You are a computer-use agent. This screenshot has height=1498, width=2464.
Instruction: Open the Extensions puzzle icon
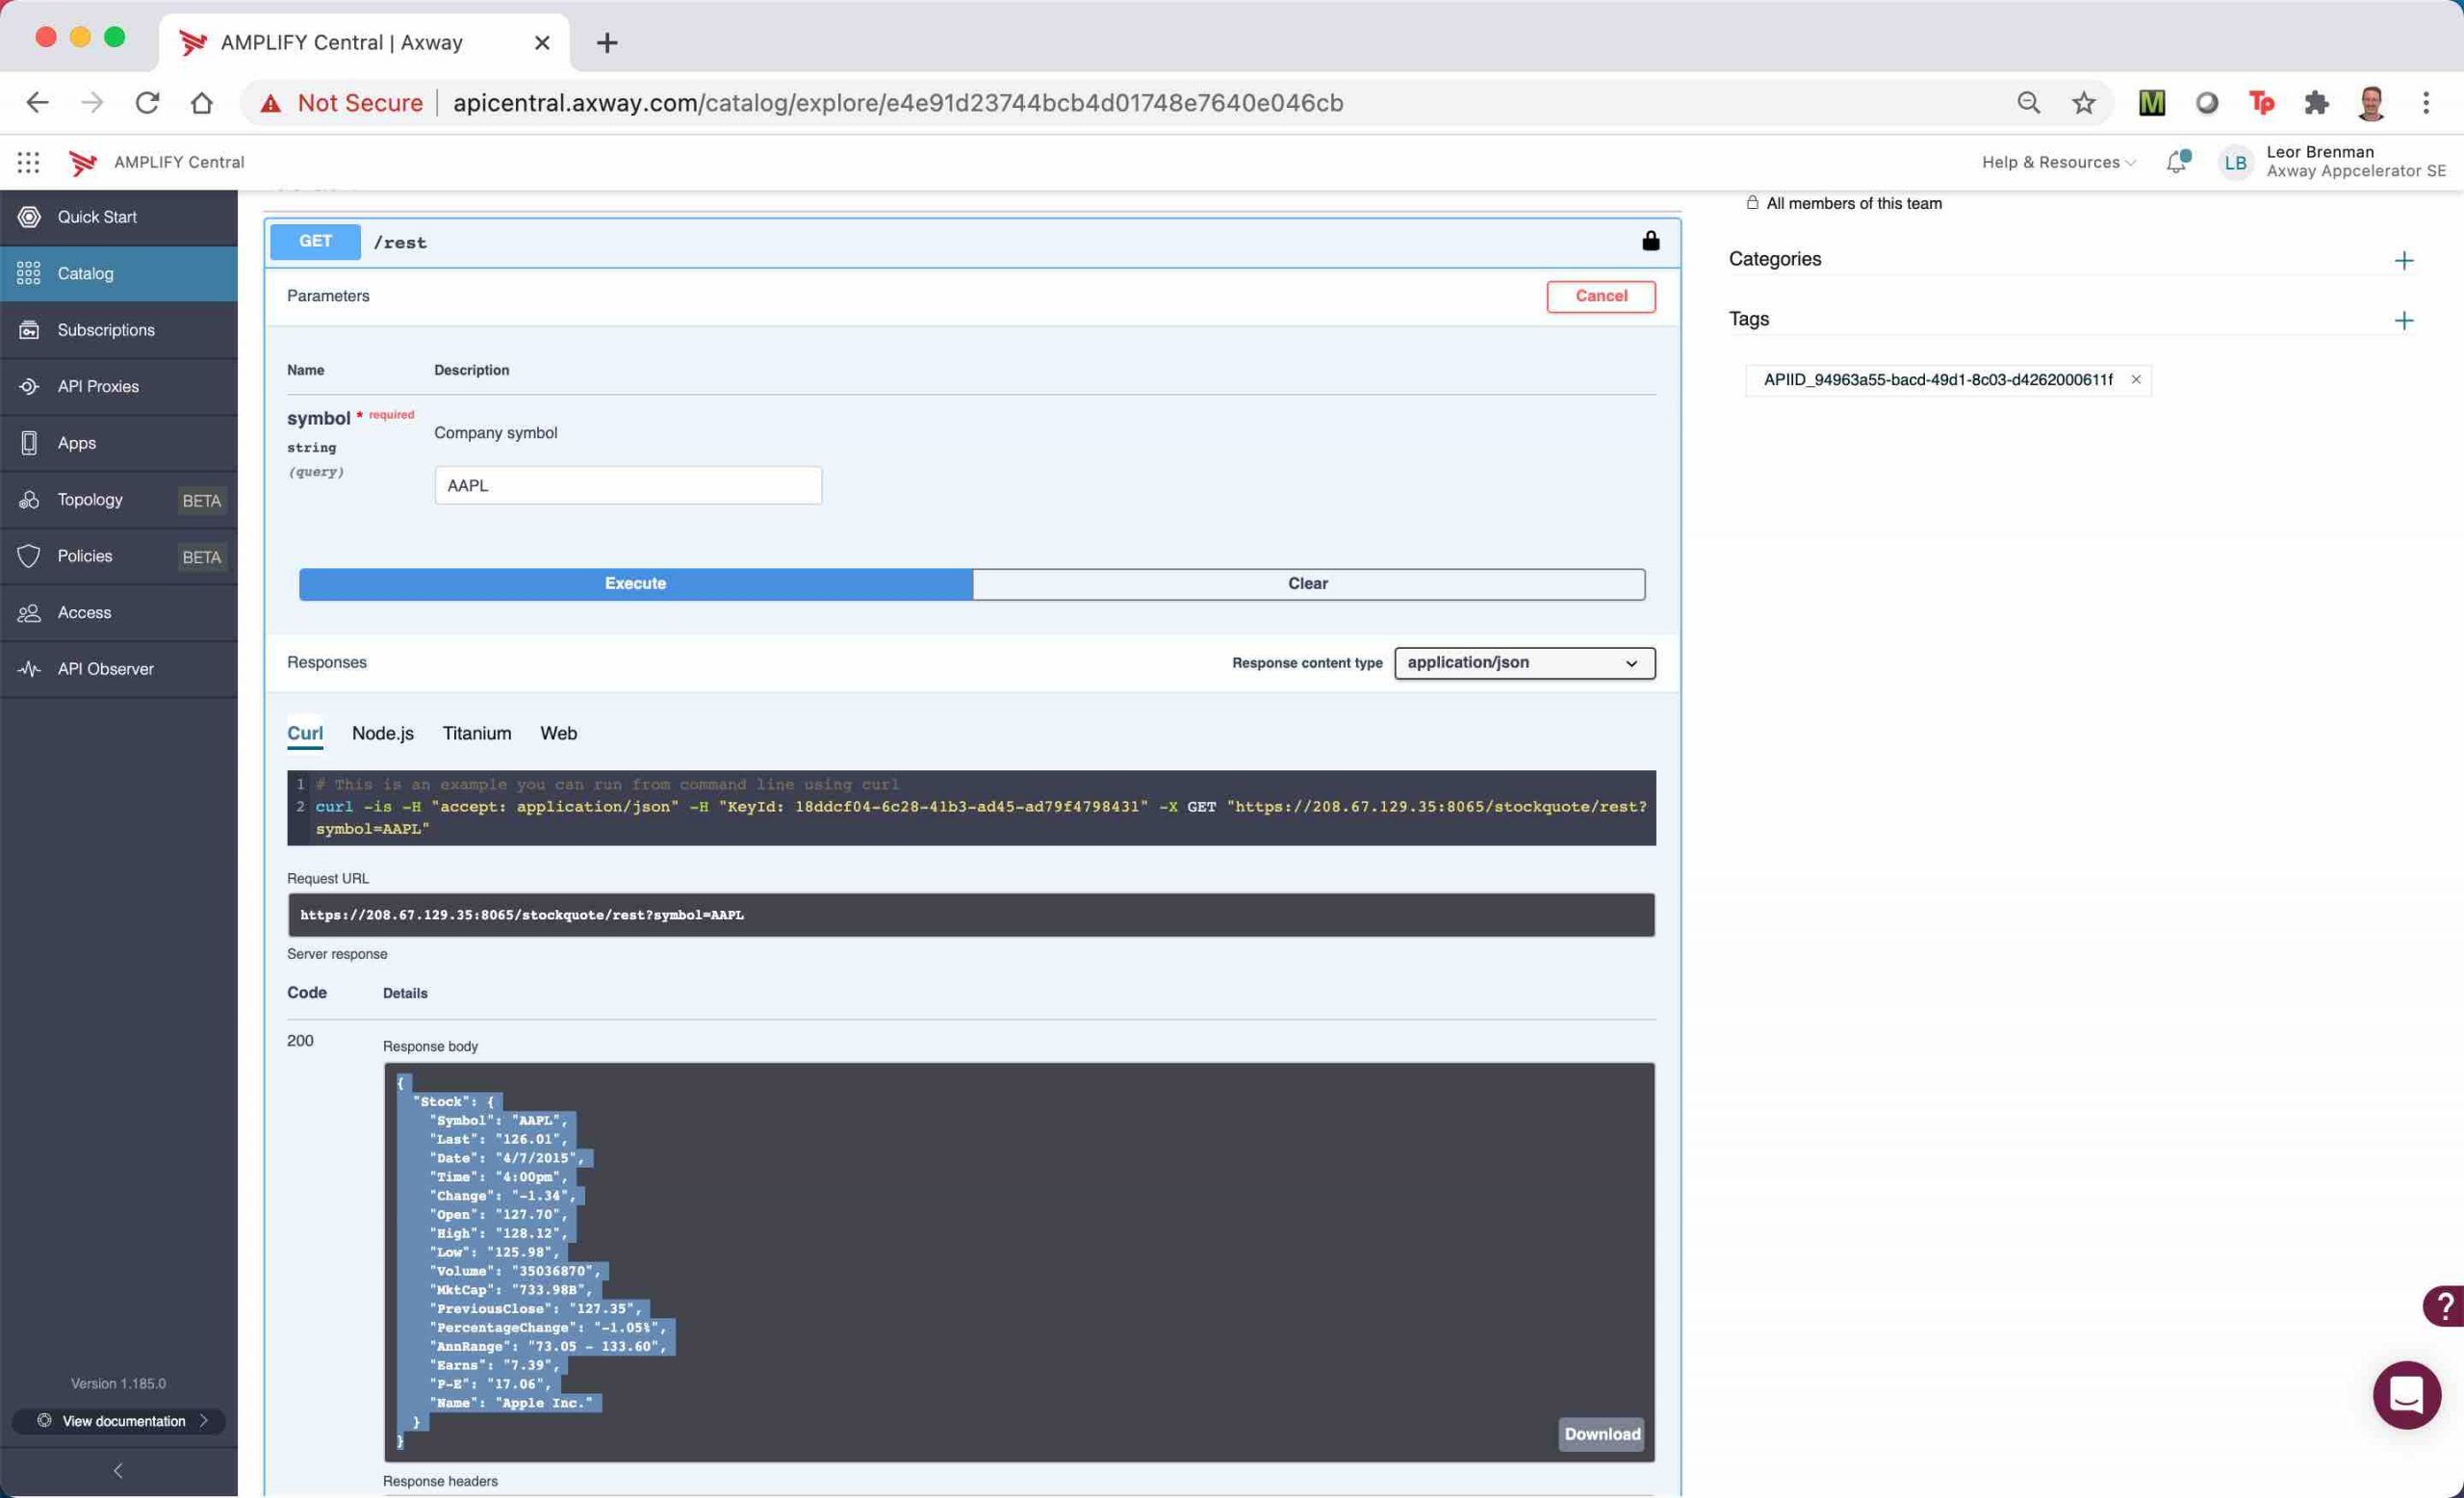(2315, 102)
